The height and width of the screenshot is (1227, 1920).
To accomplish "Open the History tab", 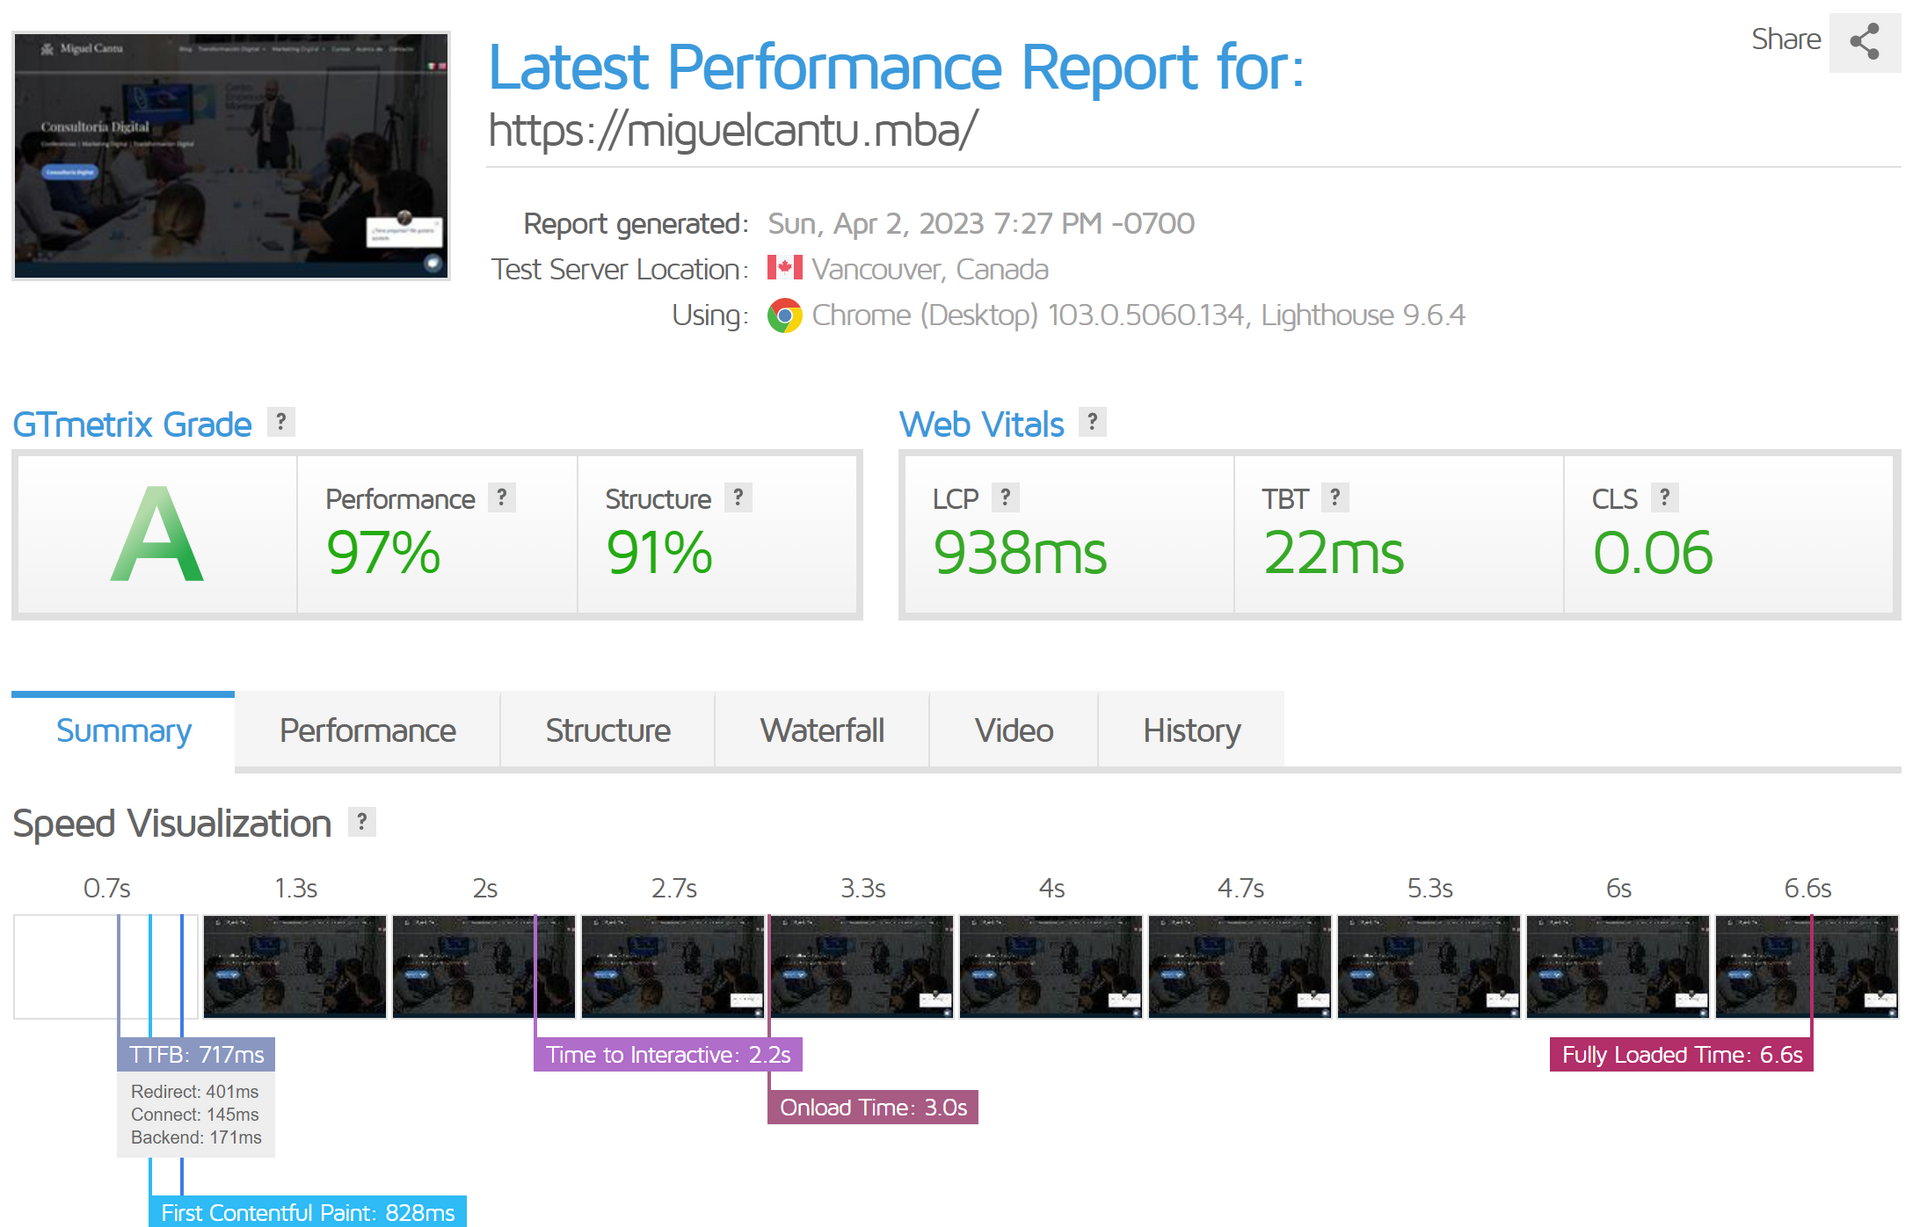I will (x=1191, y=730).
